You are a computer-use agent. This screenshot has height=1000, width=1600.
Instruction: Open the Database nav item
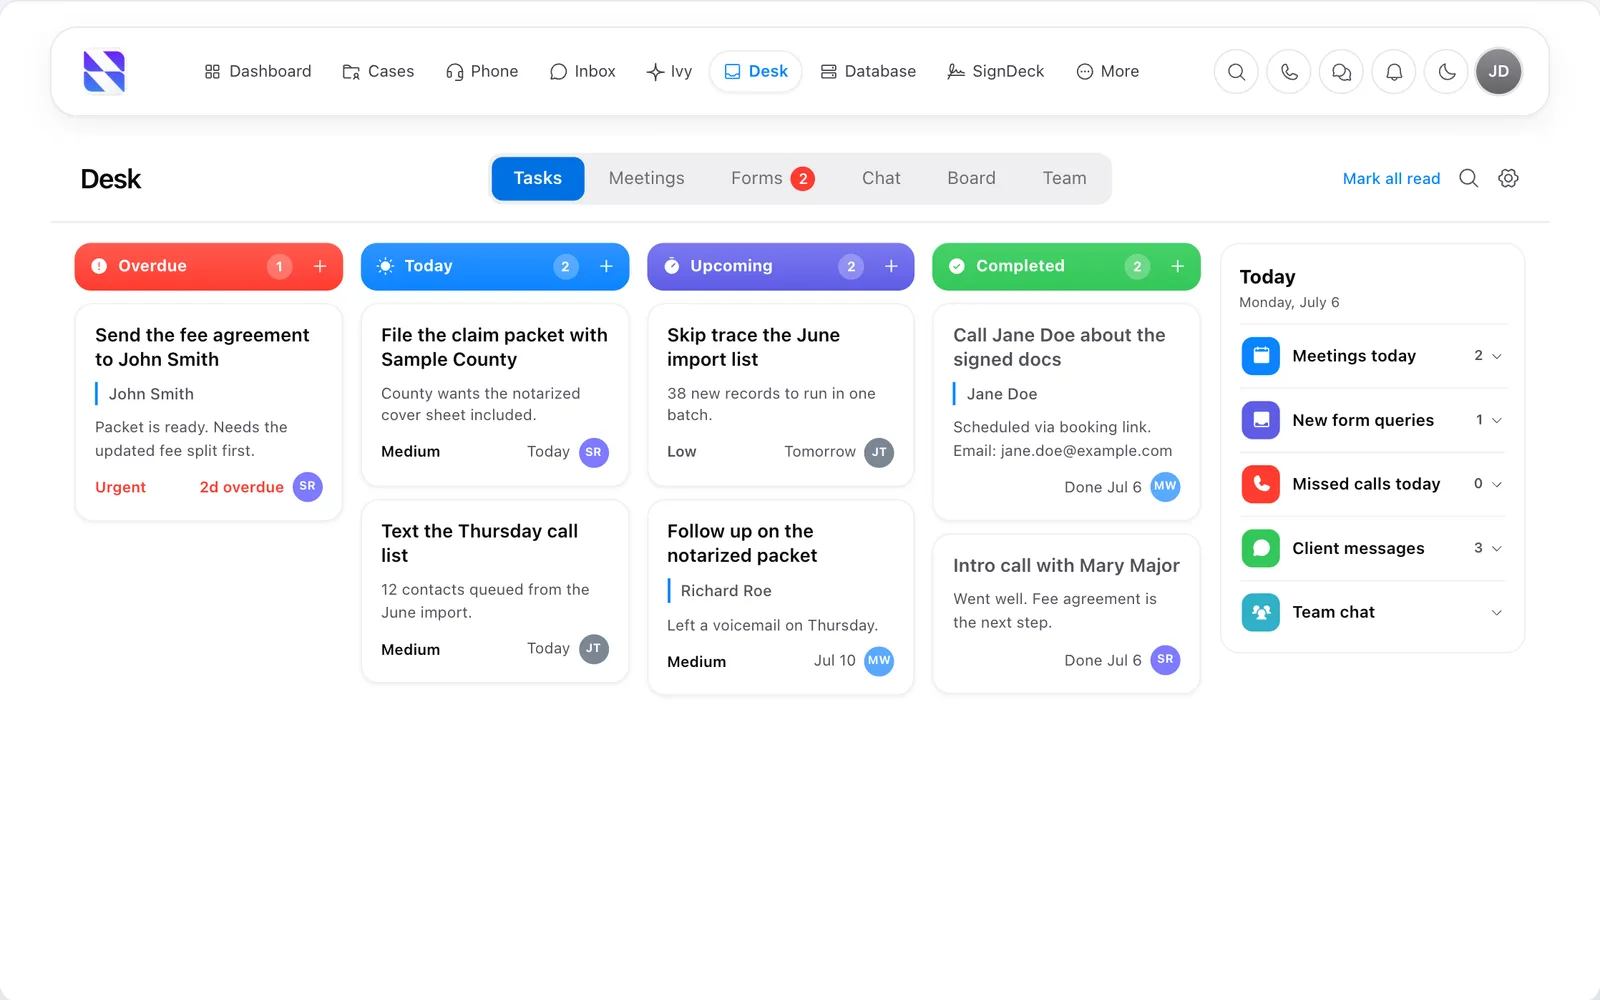point(868,72)
